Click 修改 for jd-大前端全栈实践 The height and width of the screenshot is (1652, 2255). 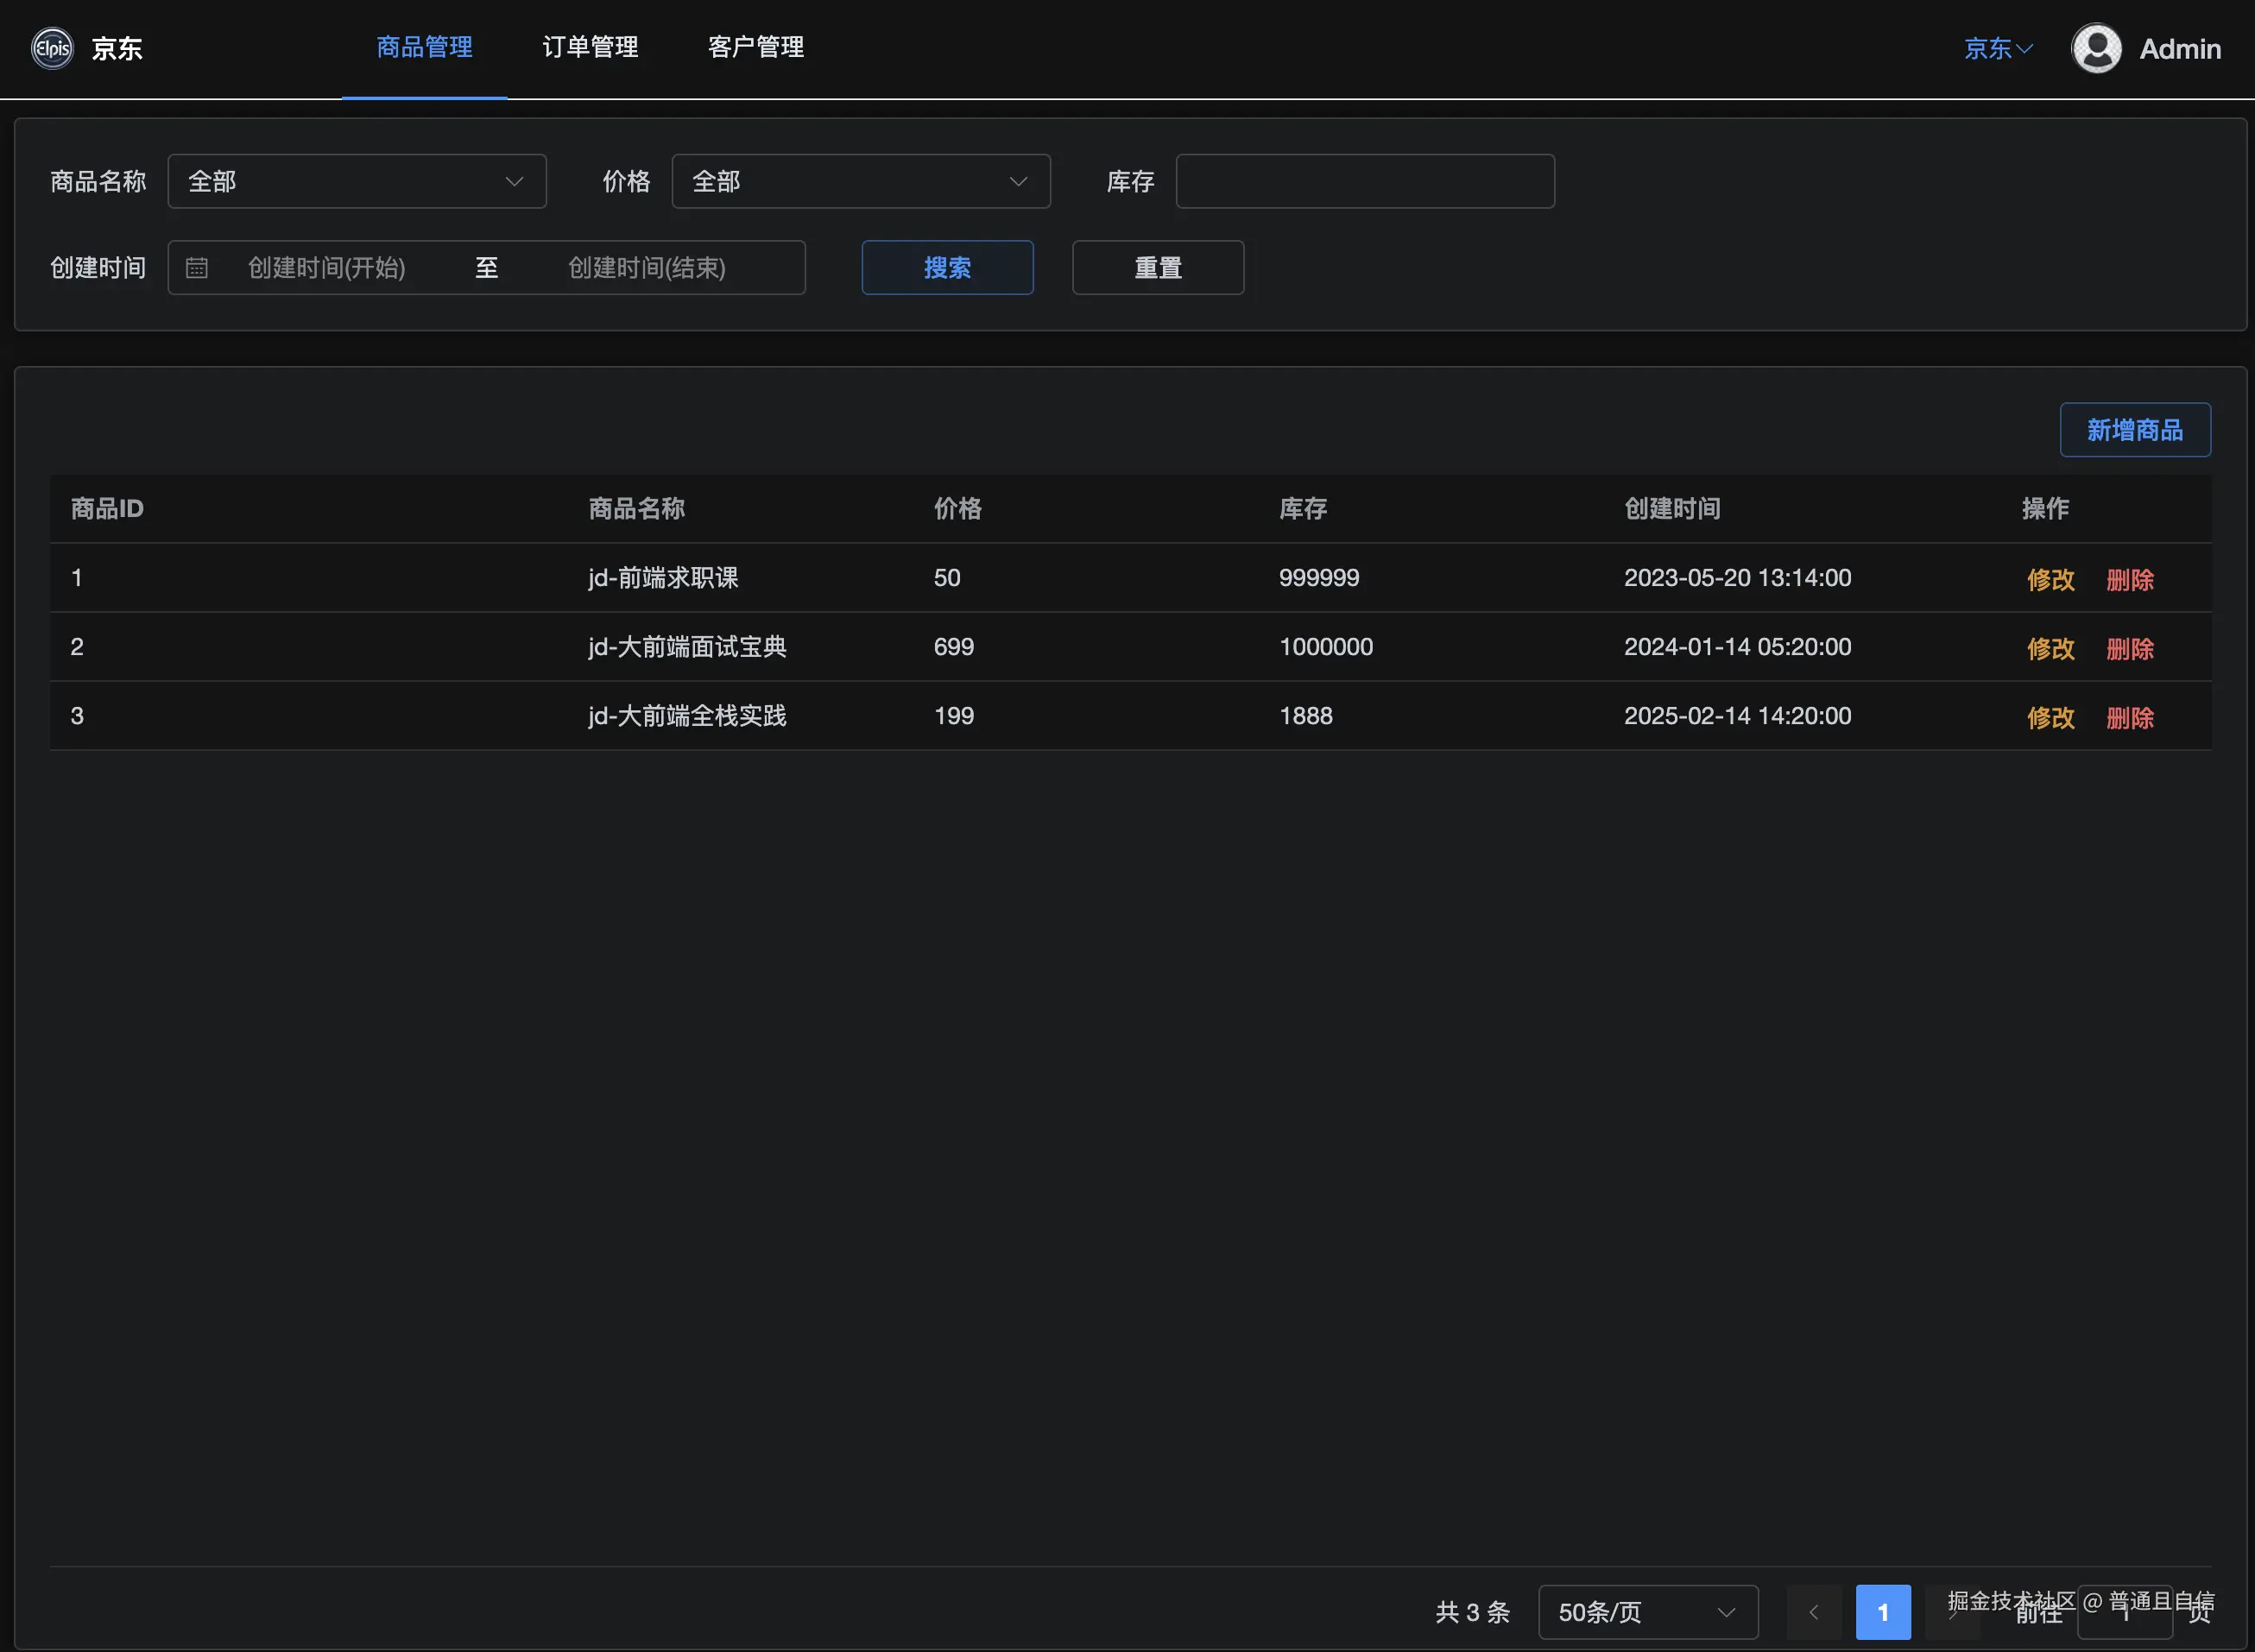coord(2050,718)
